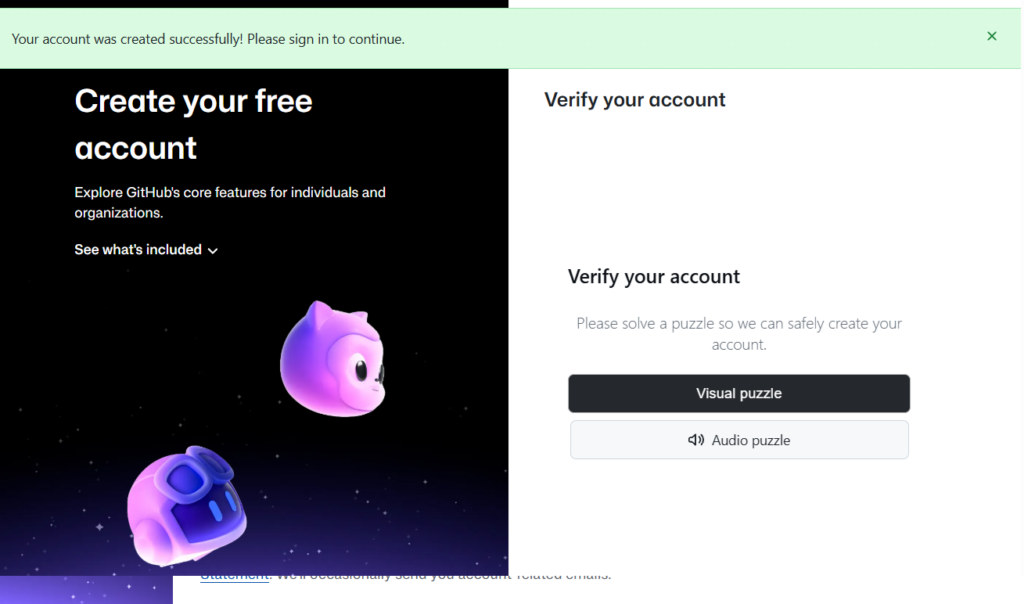Dismiss the account created success banner
Screen dimensions: 1024x604
(x=991, y=37)
